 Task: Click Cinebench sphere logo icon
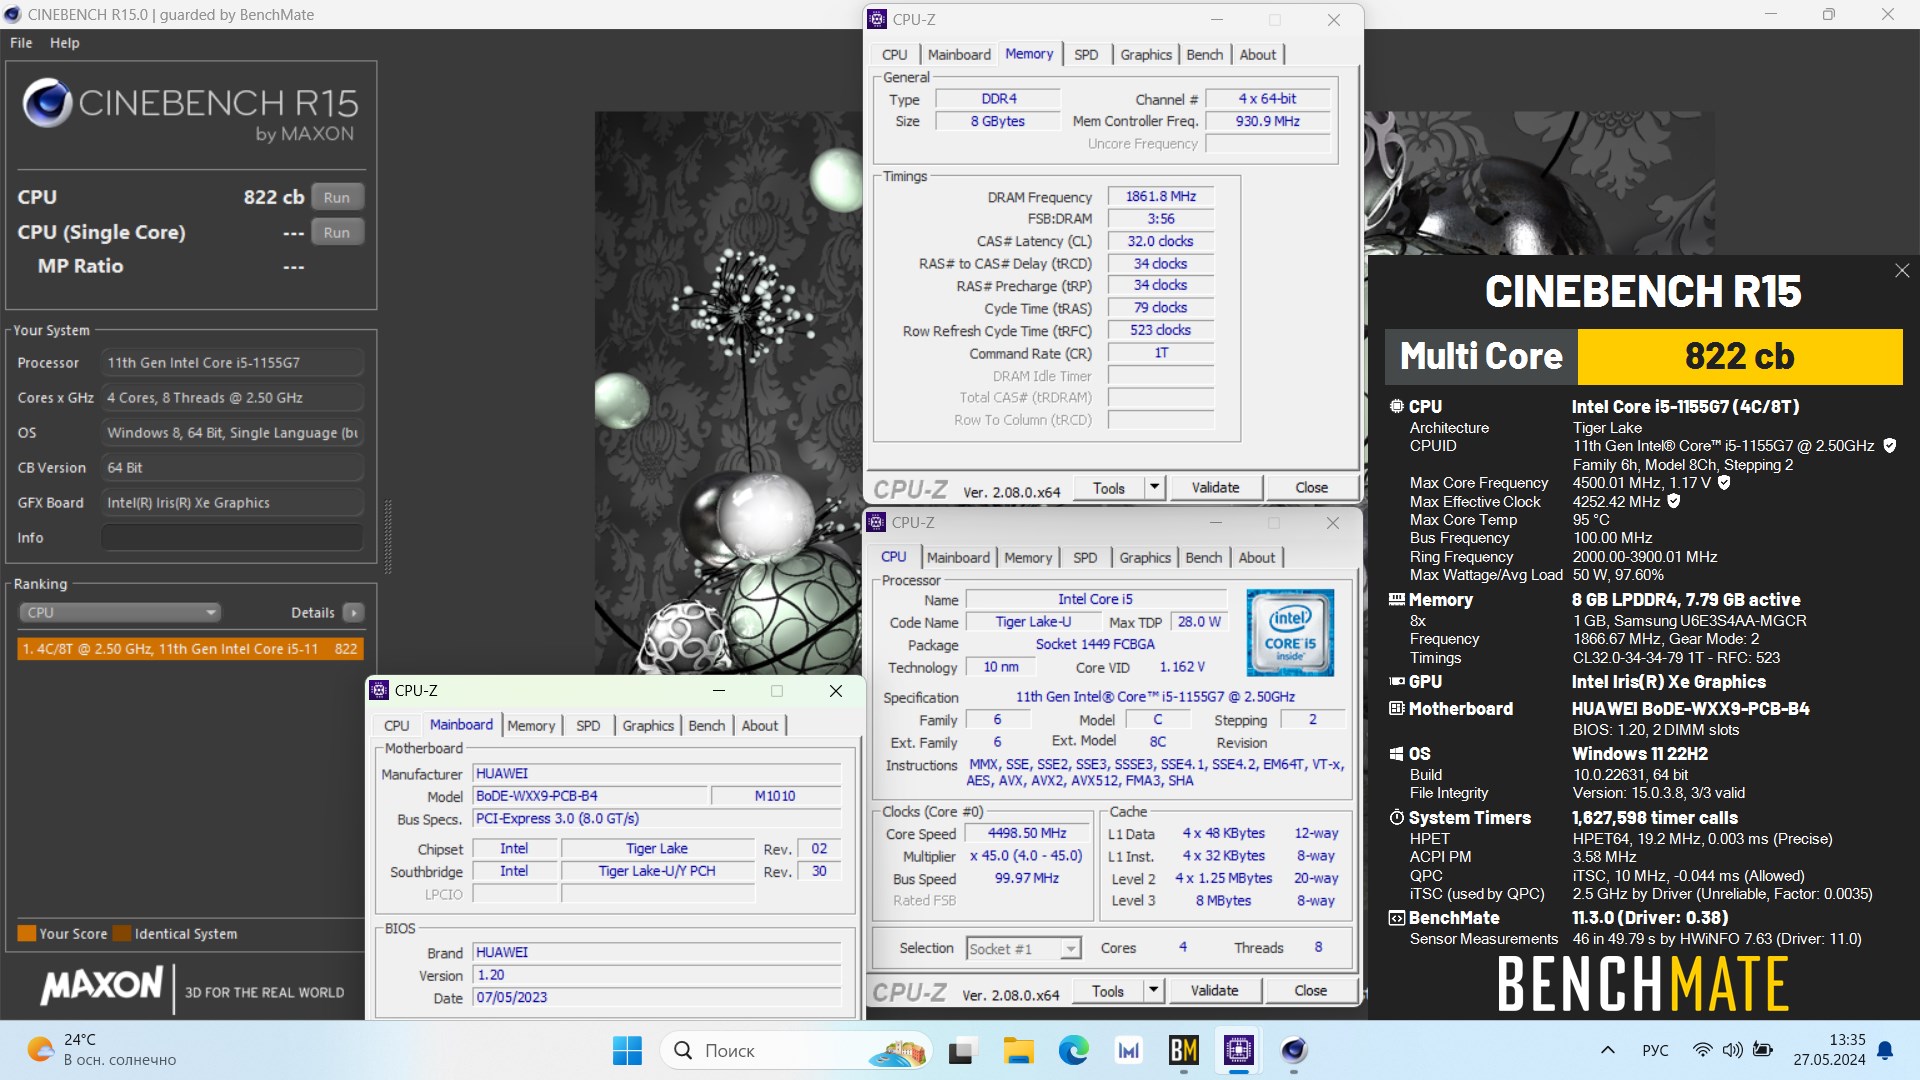46,103
